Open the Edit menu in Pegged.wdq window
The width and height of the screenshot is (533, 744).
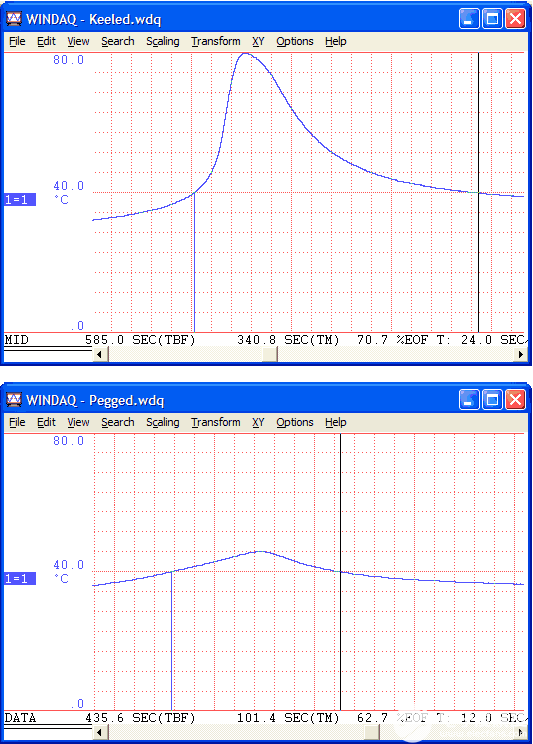46,422
